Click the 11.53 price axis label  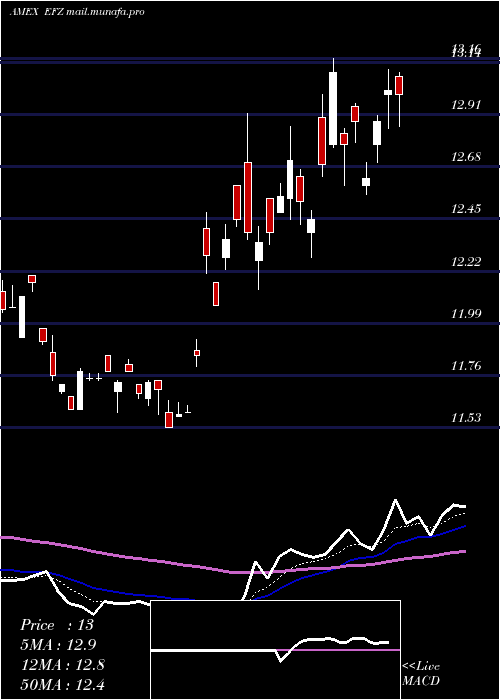click(x=466, y=418)
